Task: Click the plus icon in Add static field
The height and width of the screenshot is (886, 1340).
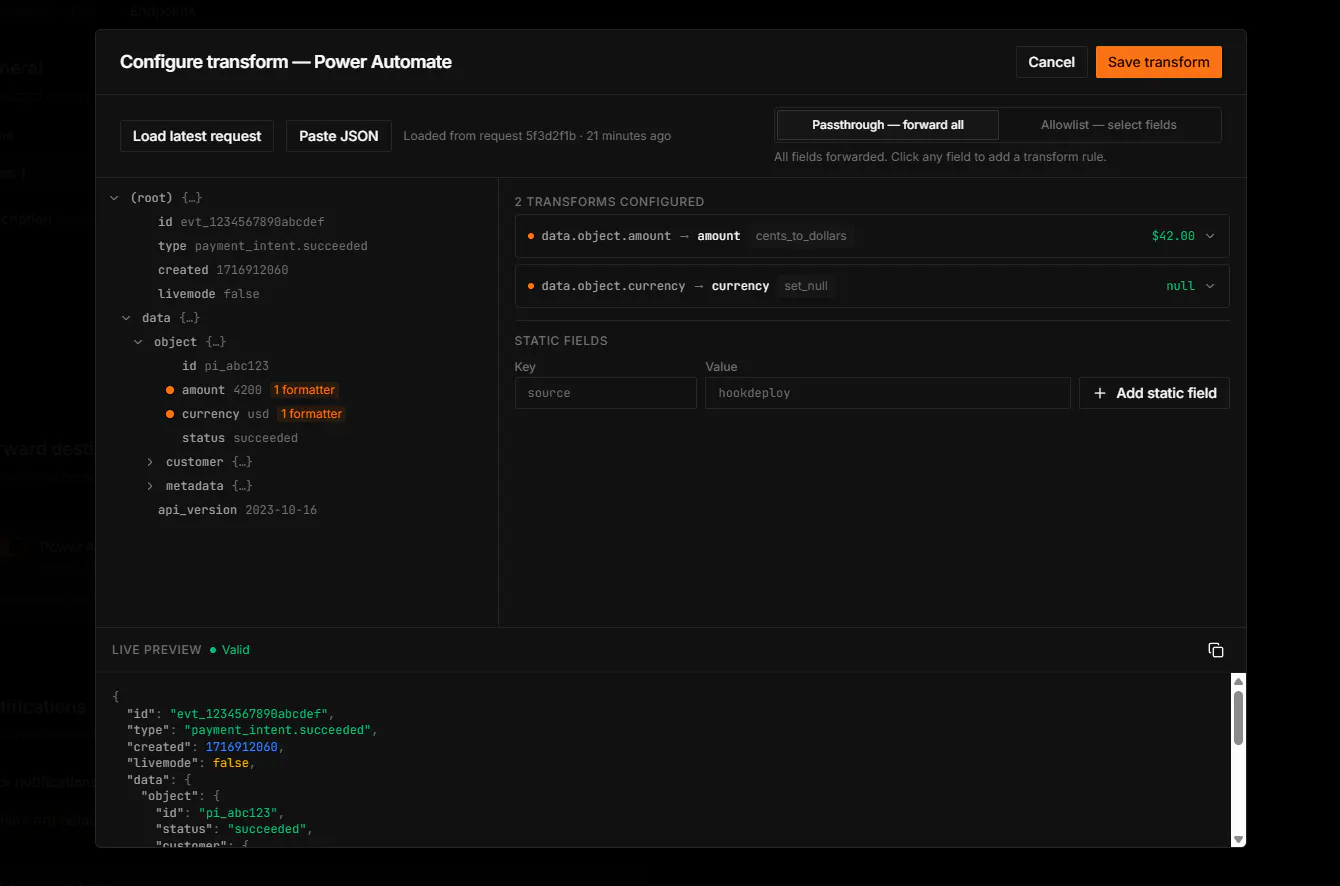Action: point(1100,393)
